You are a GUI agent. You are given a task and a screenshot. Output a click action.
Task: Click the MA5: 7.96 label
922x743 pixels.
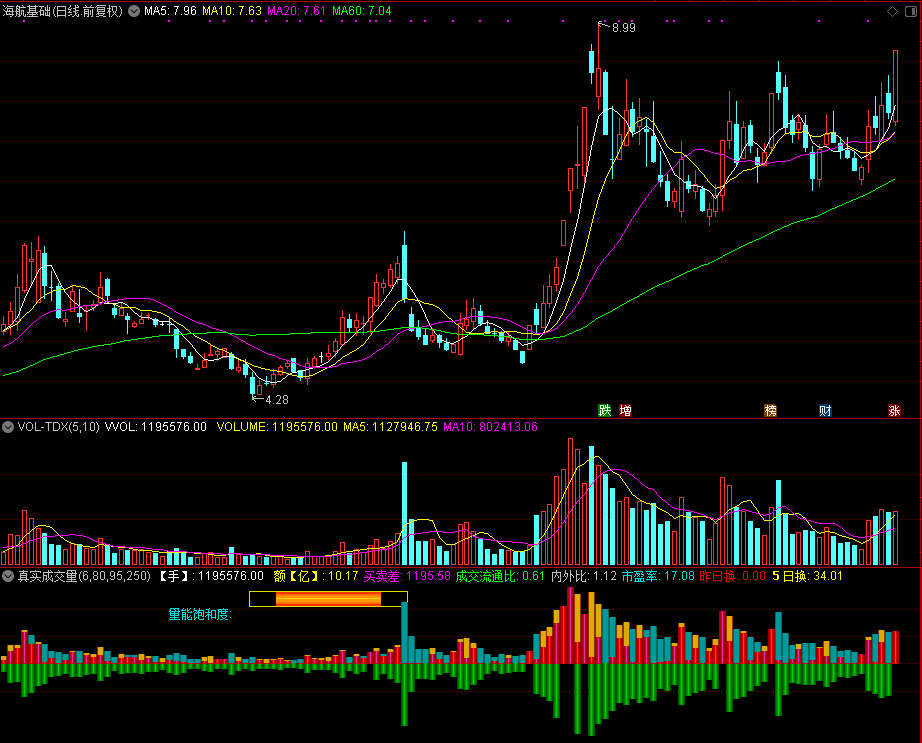(171, 11)
